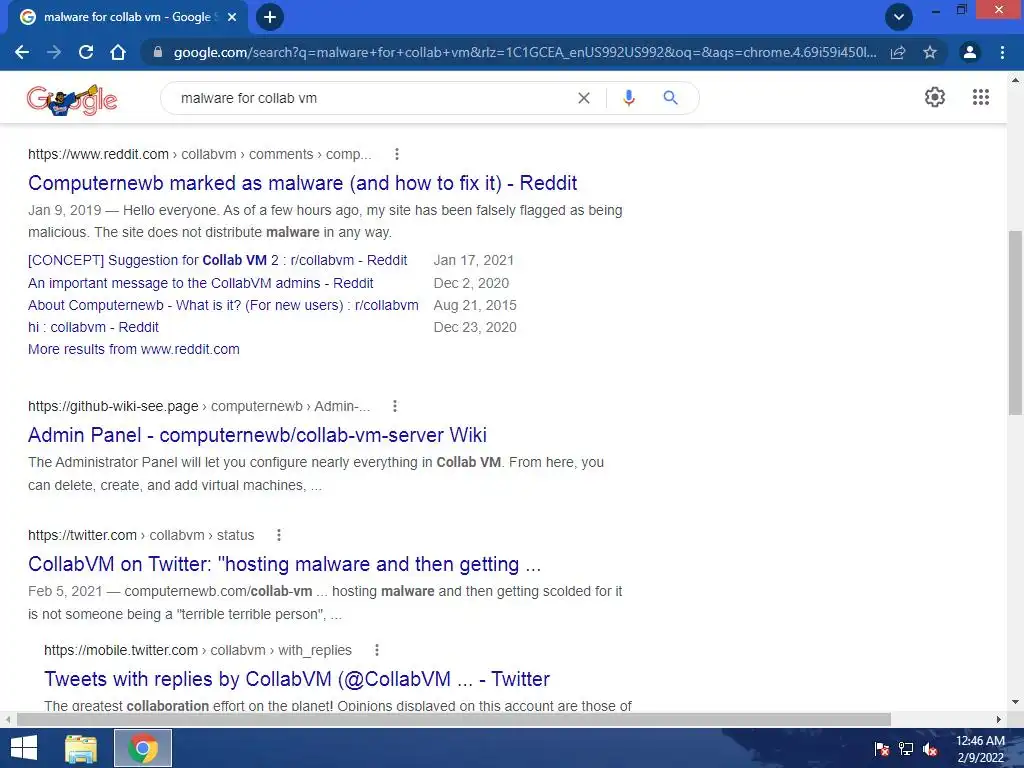Click the Google doodle logo

tap(72, 99)
